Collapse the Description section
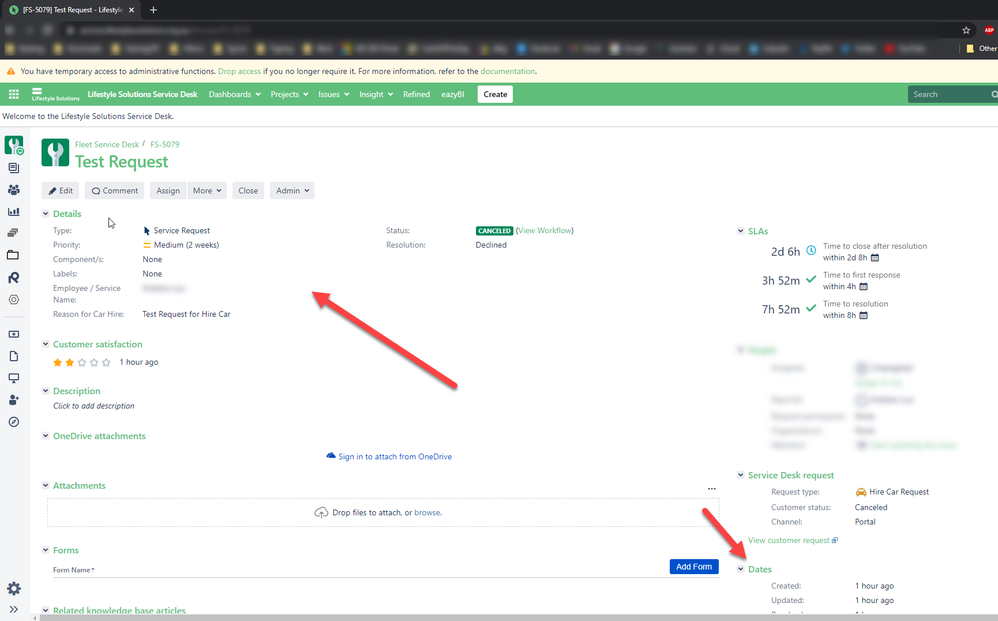The image size is (998, 621). [45, 391]
